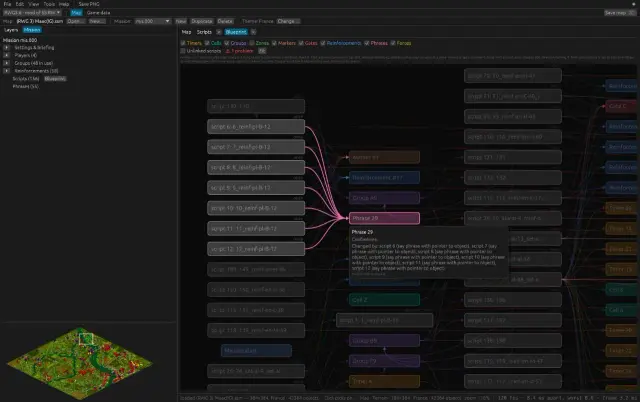The image size is (640, 402).
Task: Expand the Groups (48 in use) node
Action: point(7,63)
